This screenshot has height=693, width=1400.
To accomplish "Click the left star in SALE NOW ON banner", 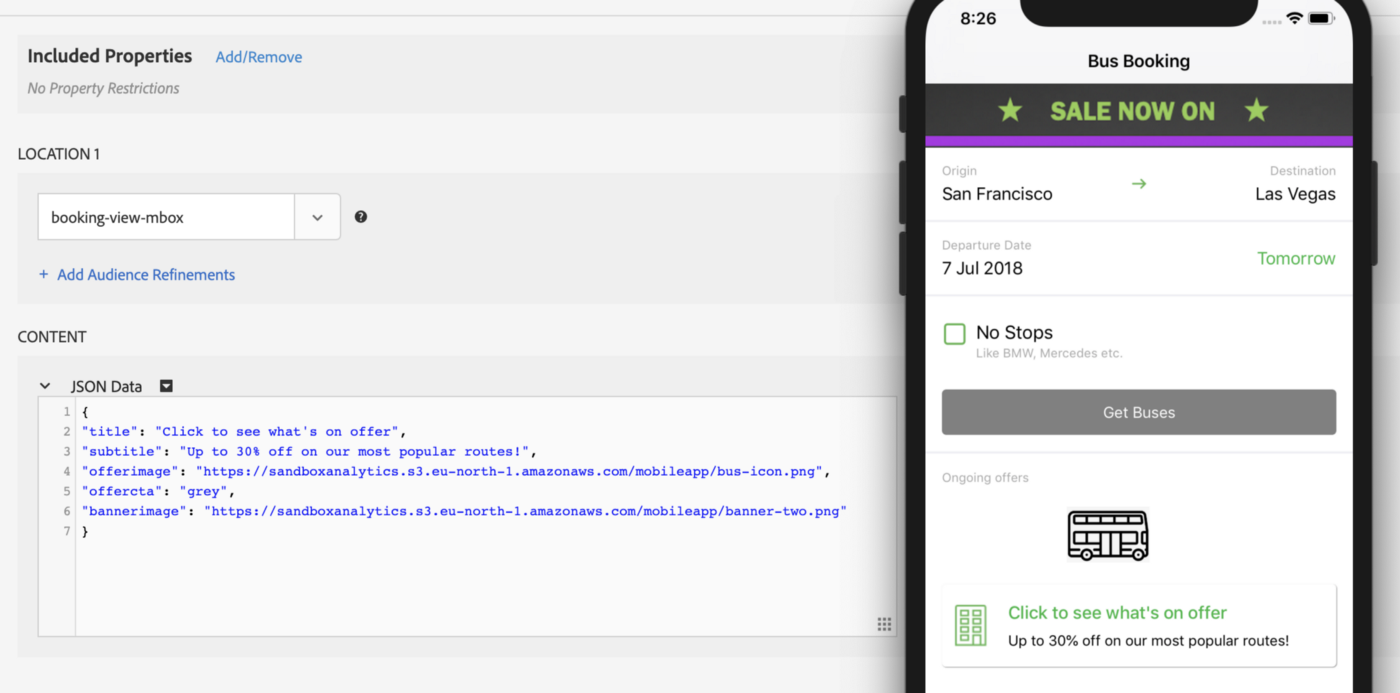I will tap(1010, 111).
